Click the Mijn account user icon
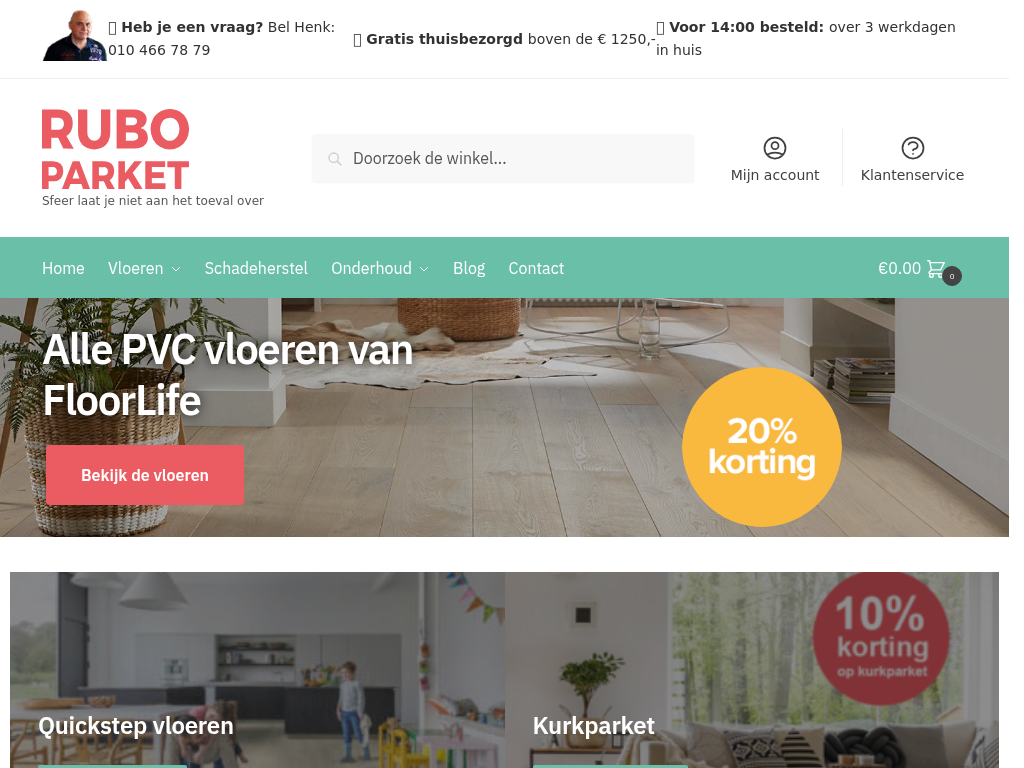Viewport: 1024px width, 768px height. point(775,148)
